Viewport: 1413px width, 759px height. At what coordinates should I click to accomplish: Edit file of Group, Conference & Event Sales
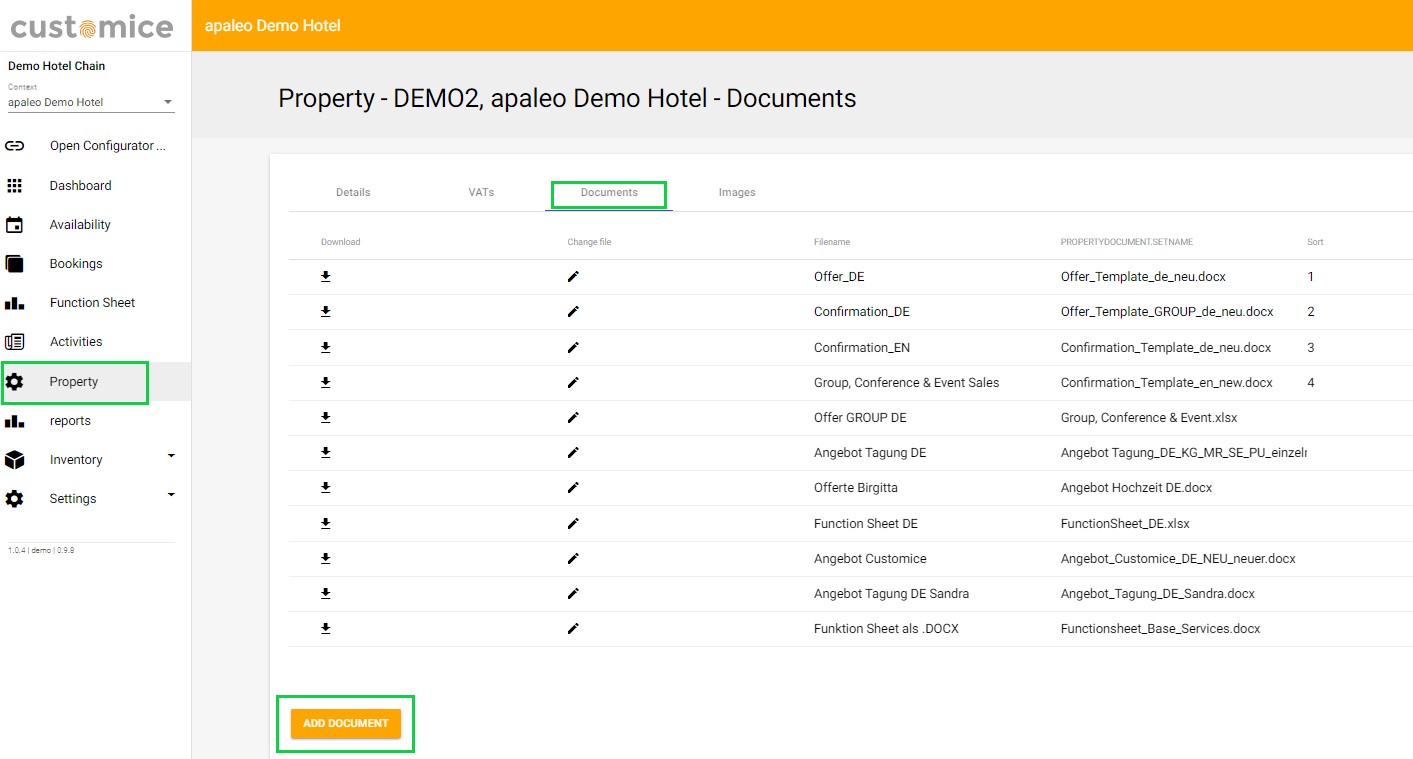coord(573,382)
